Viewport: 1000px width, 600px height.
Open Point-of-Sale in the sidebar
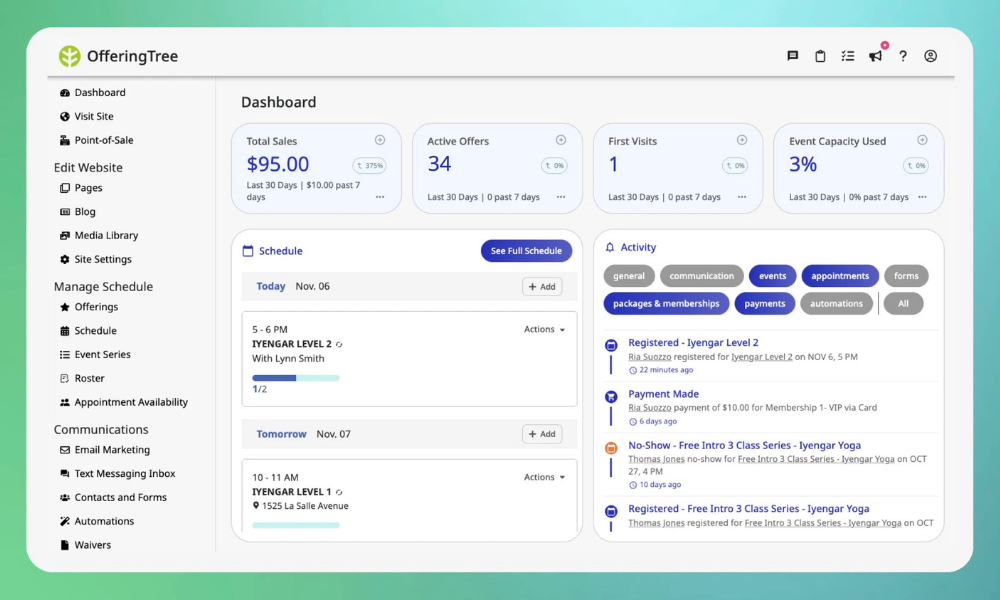[96, 140]
